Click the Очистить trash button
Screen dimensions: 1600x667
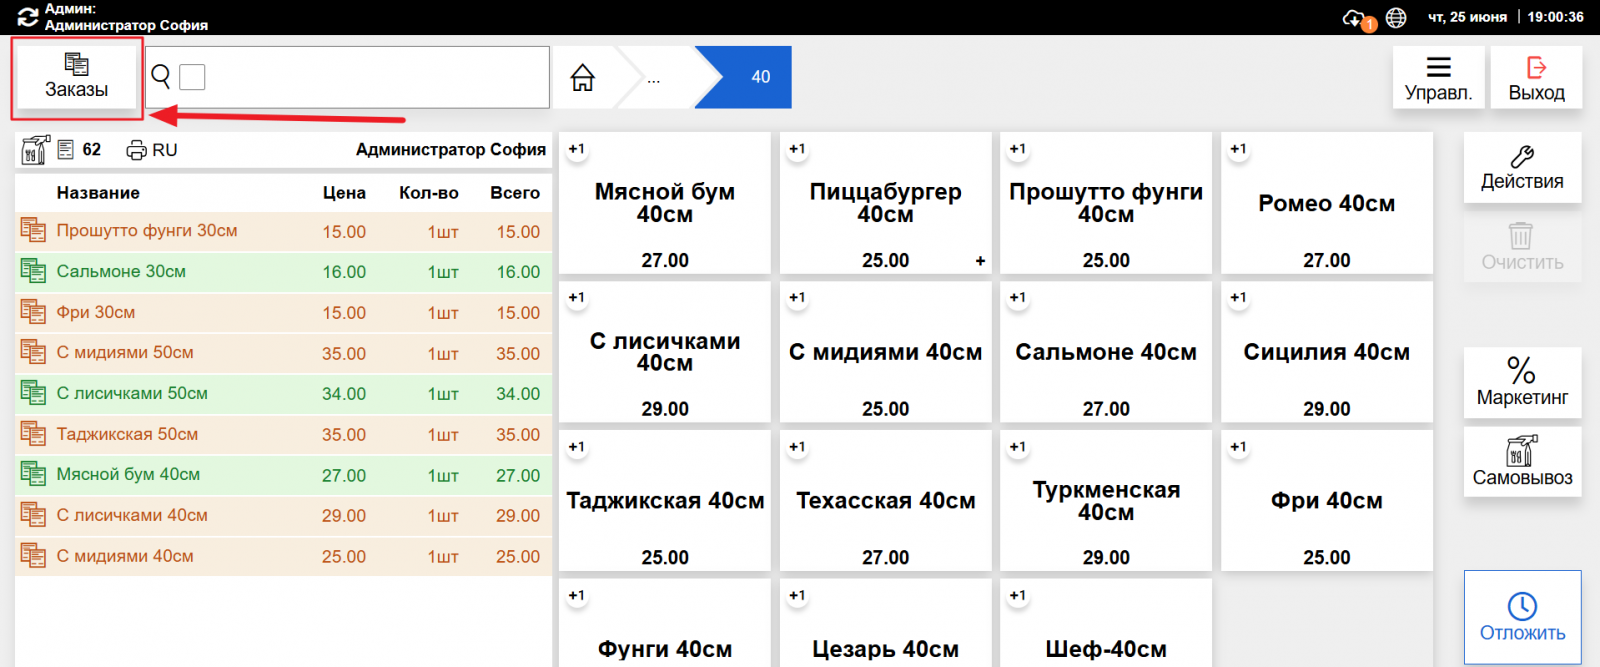(1522, 247)
